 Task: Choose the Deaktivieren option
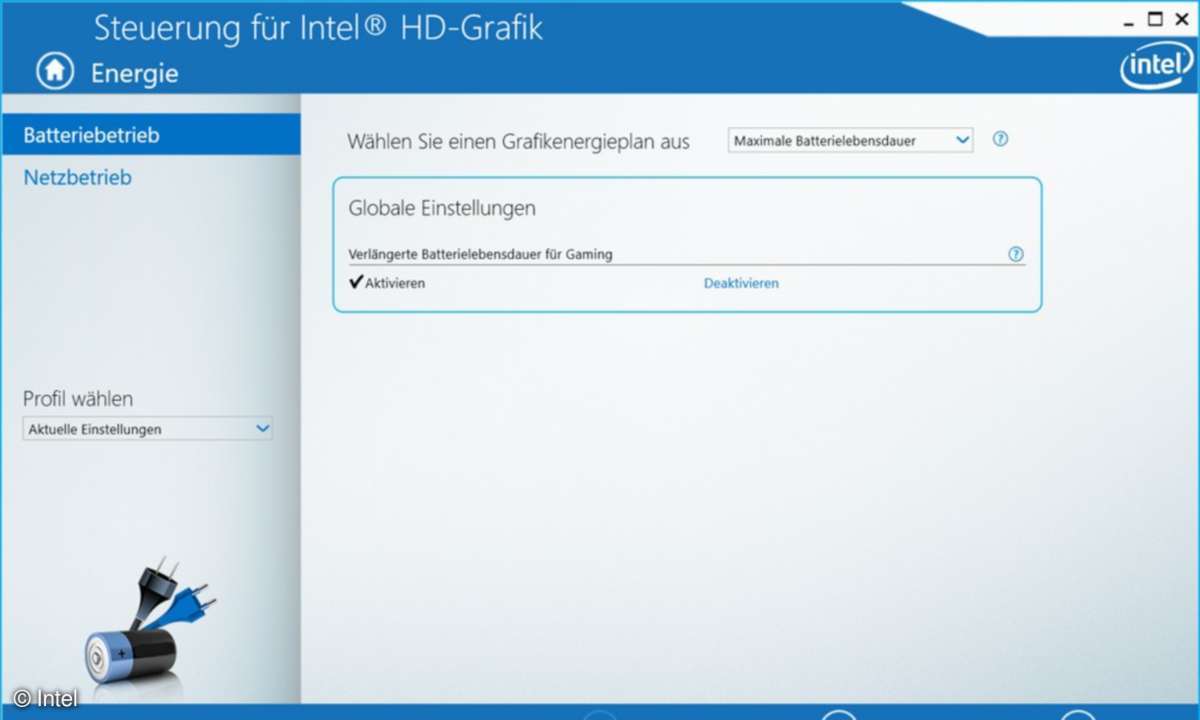pos(741,283)
